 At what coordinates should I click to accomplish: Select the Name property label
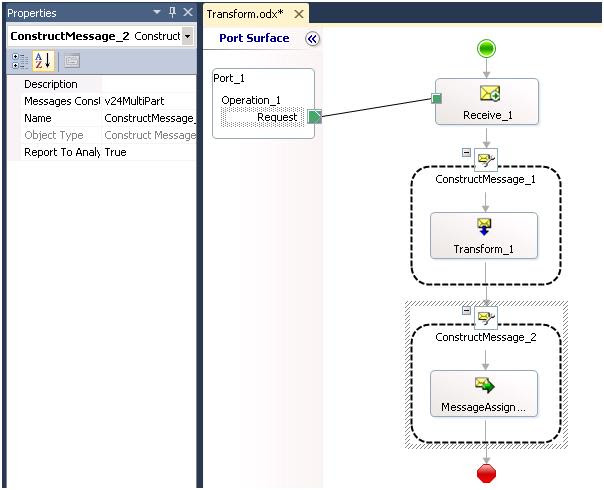click(38, 118)
